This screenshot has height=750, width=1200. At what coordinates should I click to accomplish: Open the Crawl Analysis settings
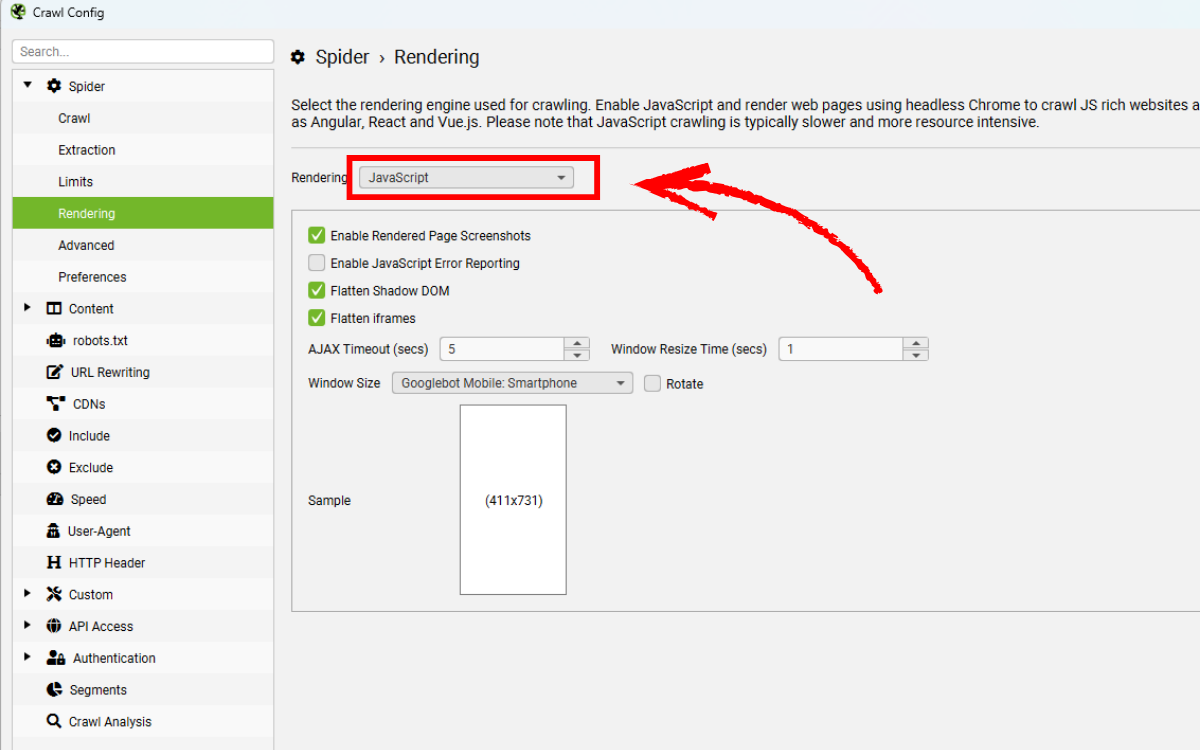110,722
